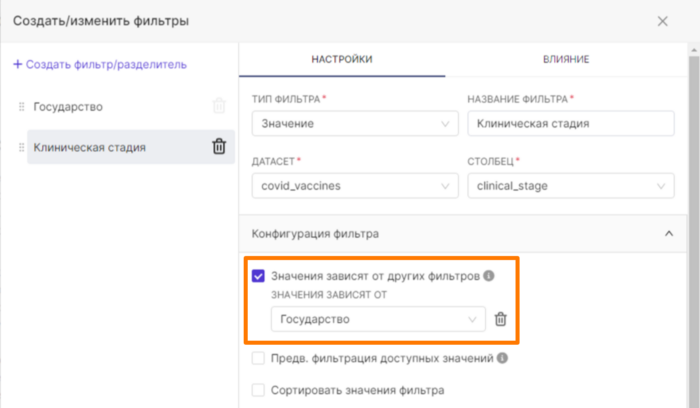Enable Предв. фильтрация доступных значений checkbox

pyautogui.click(x=258, y=358)
